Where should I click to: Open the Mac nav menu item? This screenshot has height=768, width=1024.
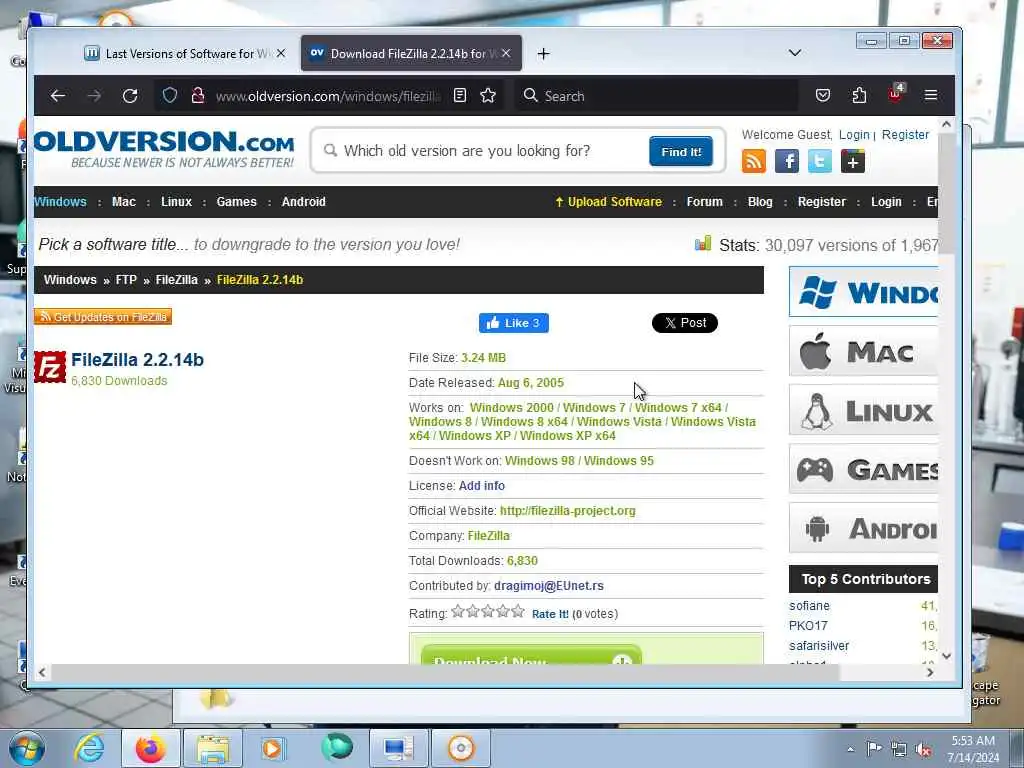[124, 202]
